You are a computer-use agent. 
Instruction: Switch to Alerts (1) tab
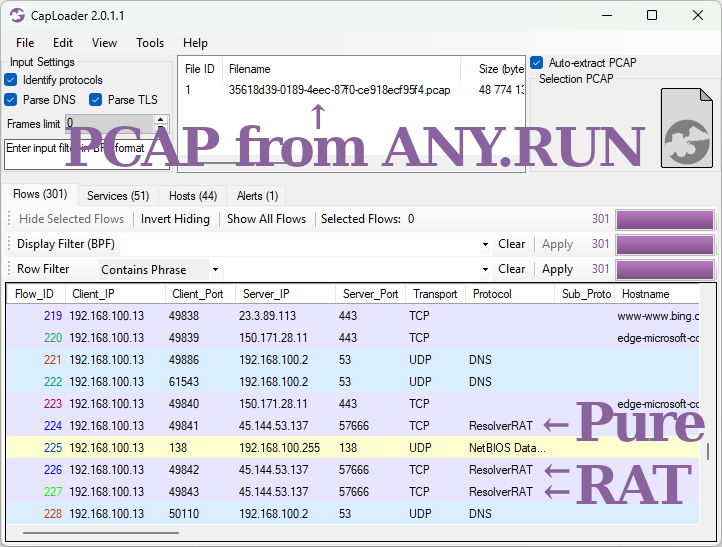point(257,196)
